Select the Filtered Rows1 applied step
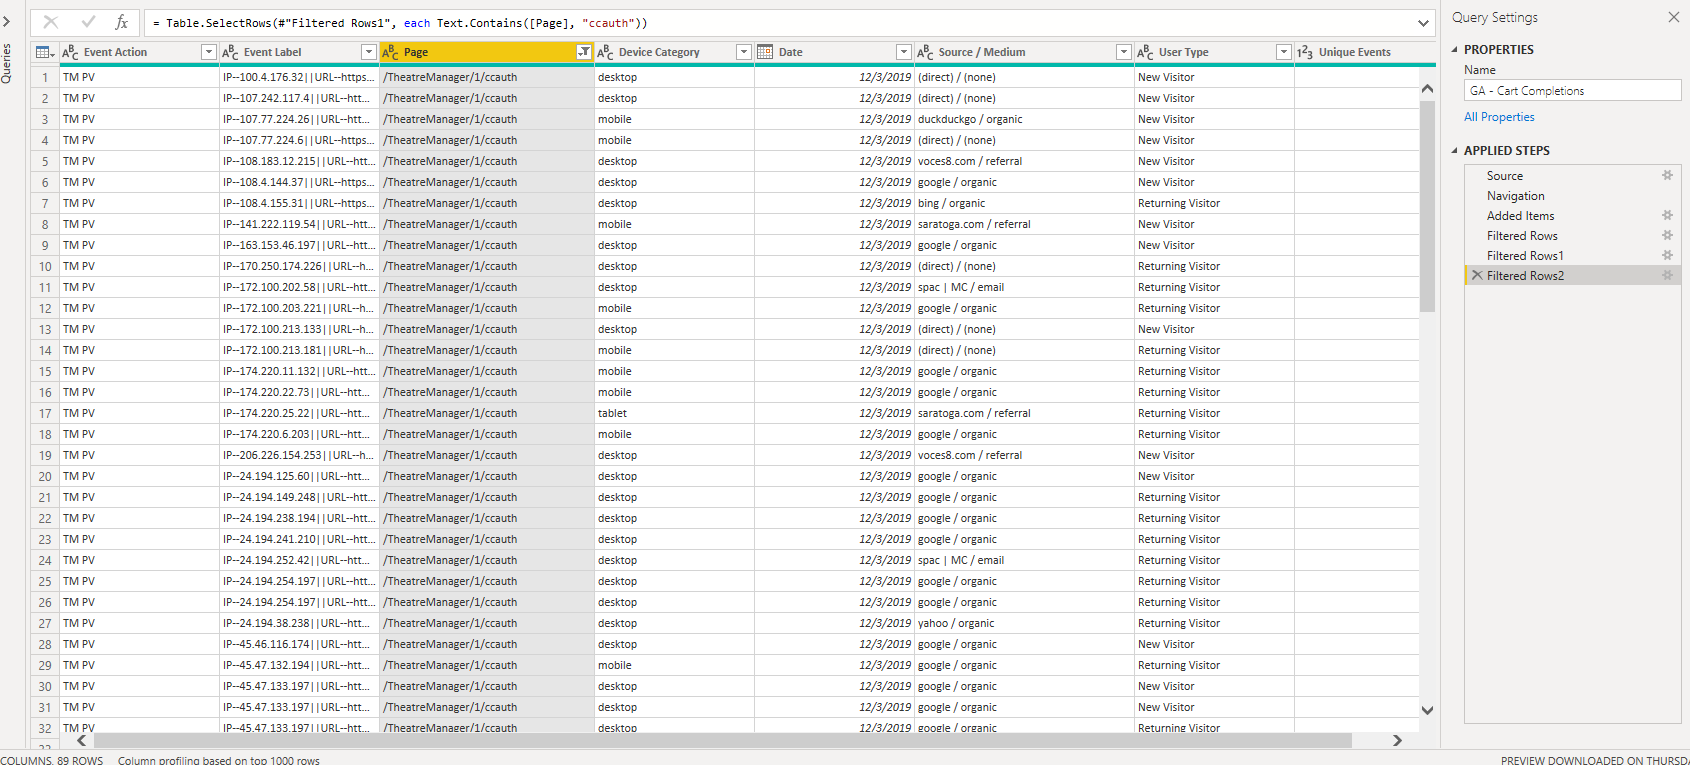Screen dimensions: 1690x765 tap(1525, 256)
